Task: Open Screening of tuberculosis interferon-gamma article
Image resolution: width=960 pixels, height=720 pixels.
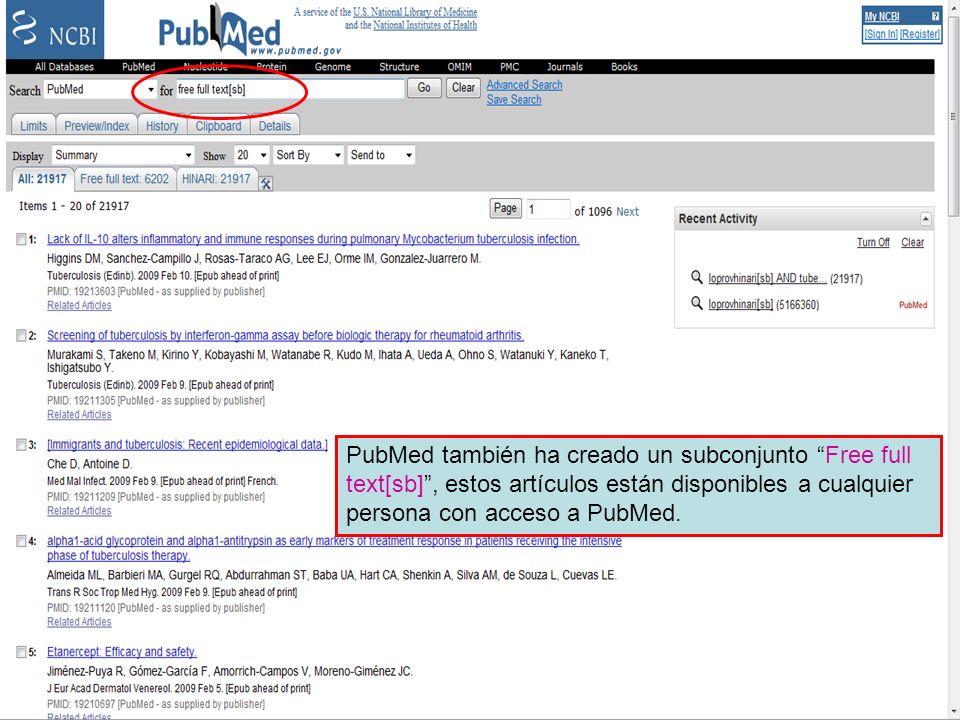Action: click(285, 336)
